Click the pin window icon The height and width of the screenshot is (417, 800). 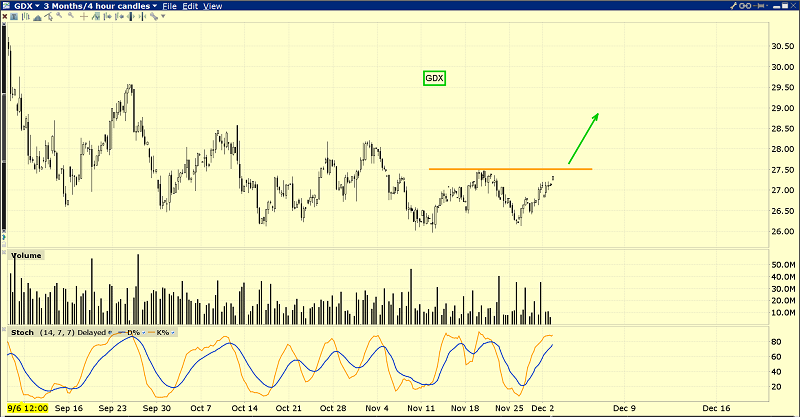(758, 6)
